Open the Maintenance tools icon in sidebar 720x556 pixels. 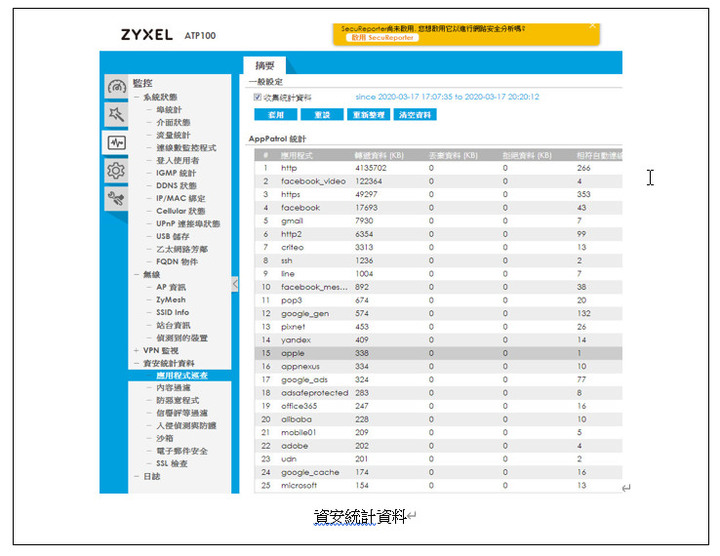[x=116, y=199]
